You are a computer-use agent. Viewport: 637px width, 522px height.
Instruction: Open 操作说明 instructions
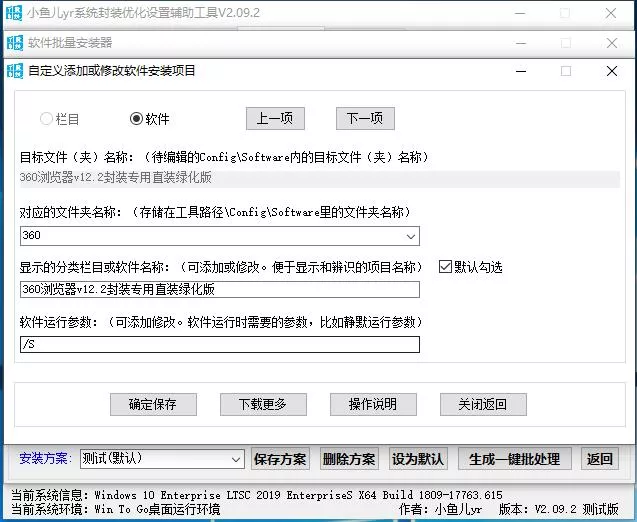(373, 404)
